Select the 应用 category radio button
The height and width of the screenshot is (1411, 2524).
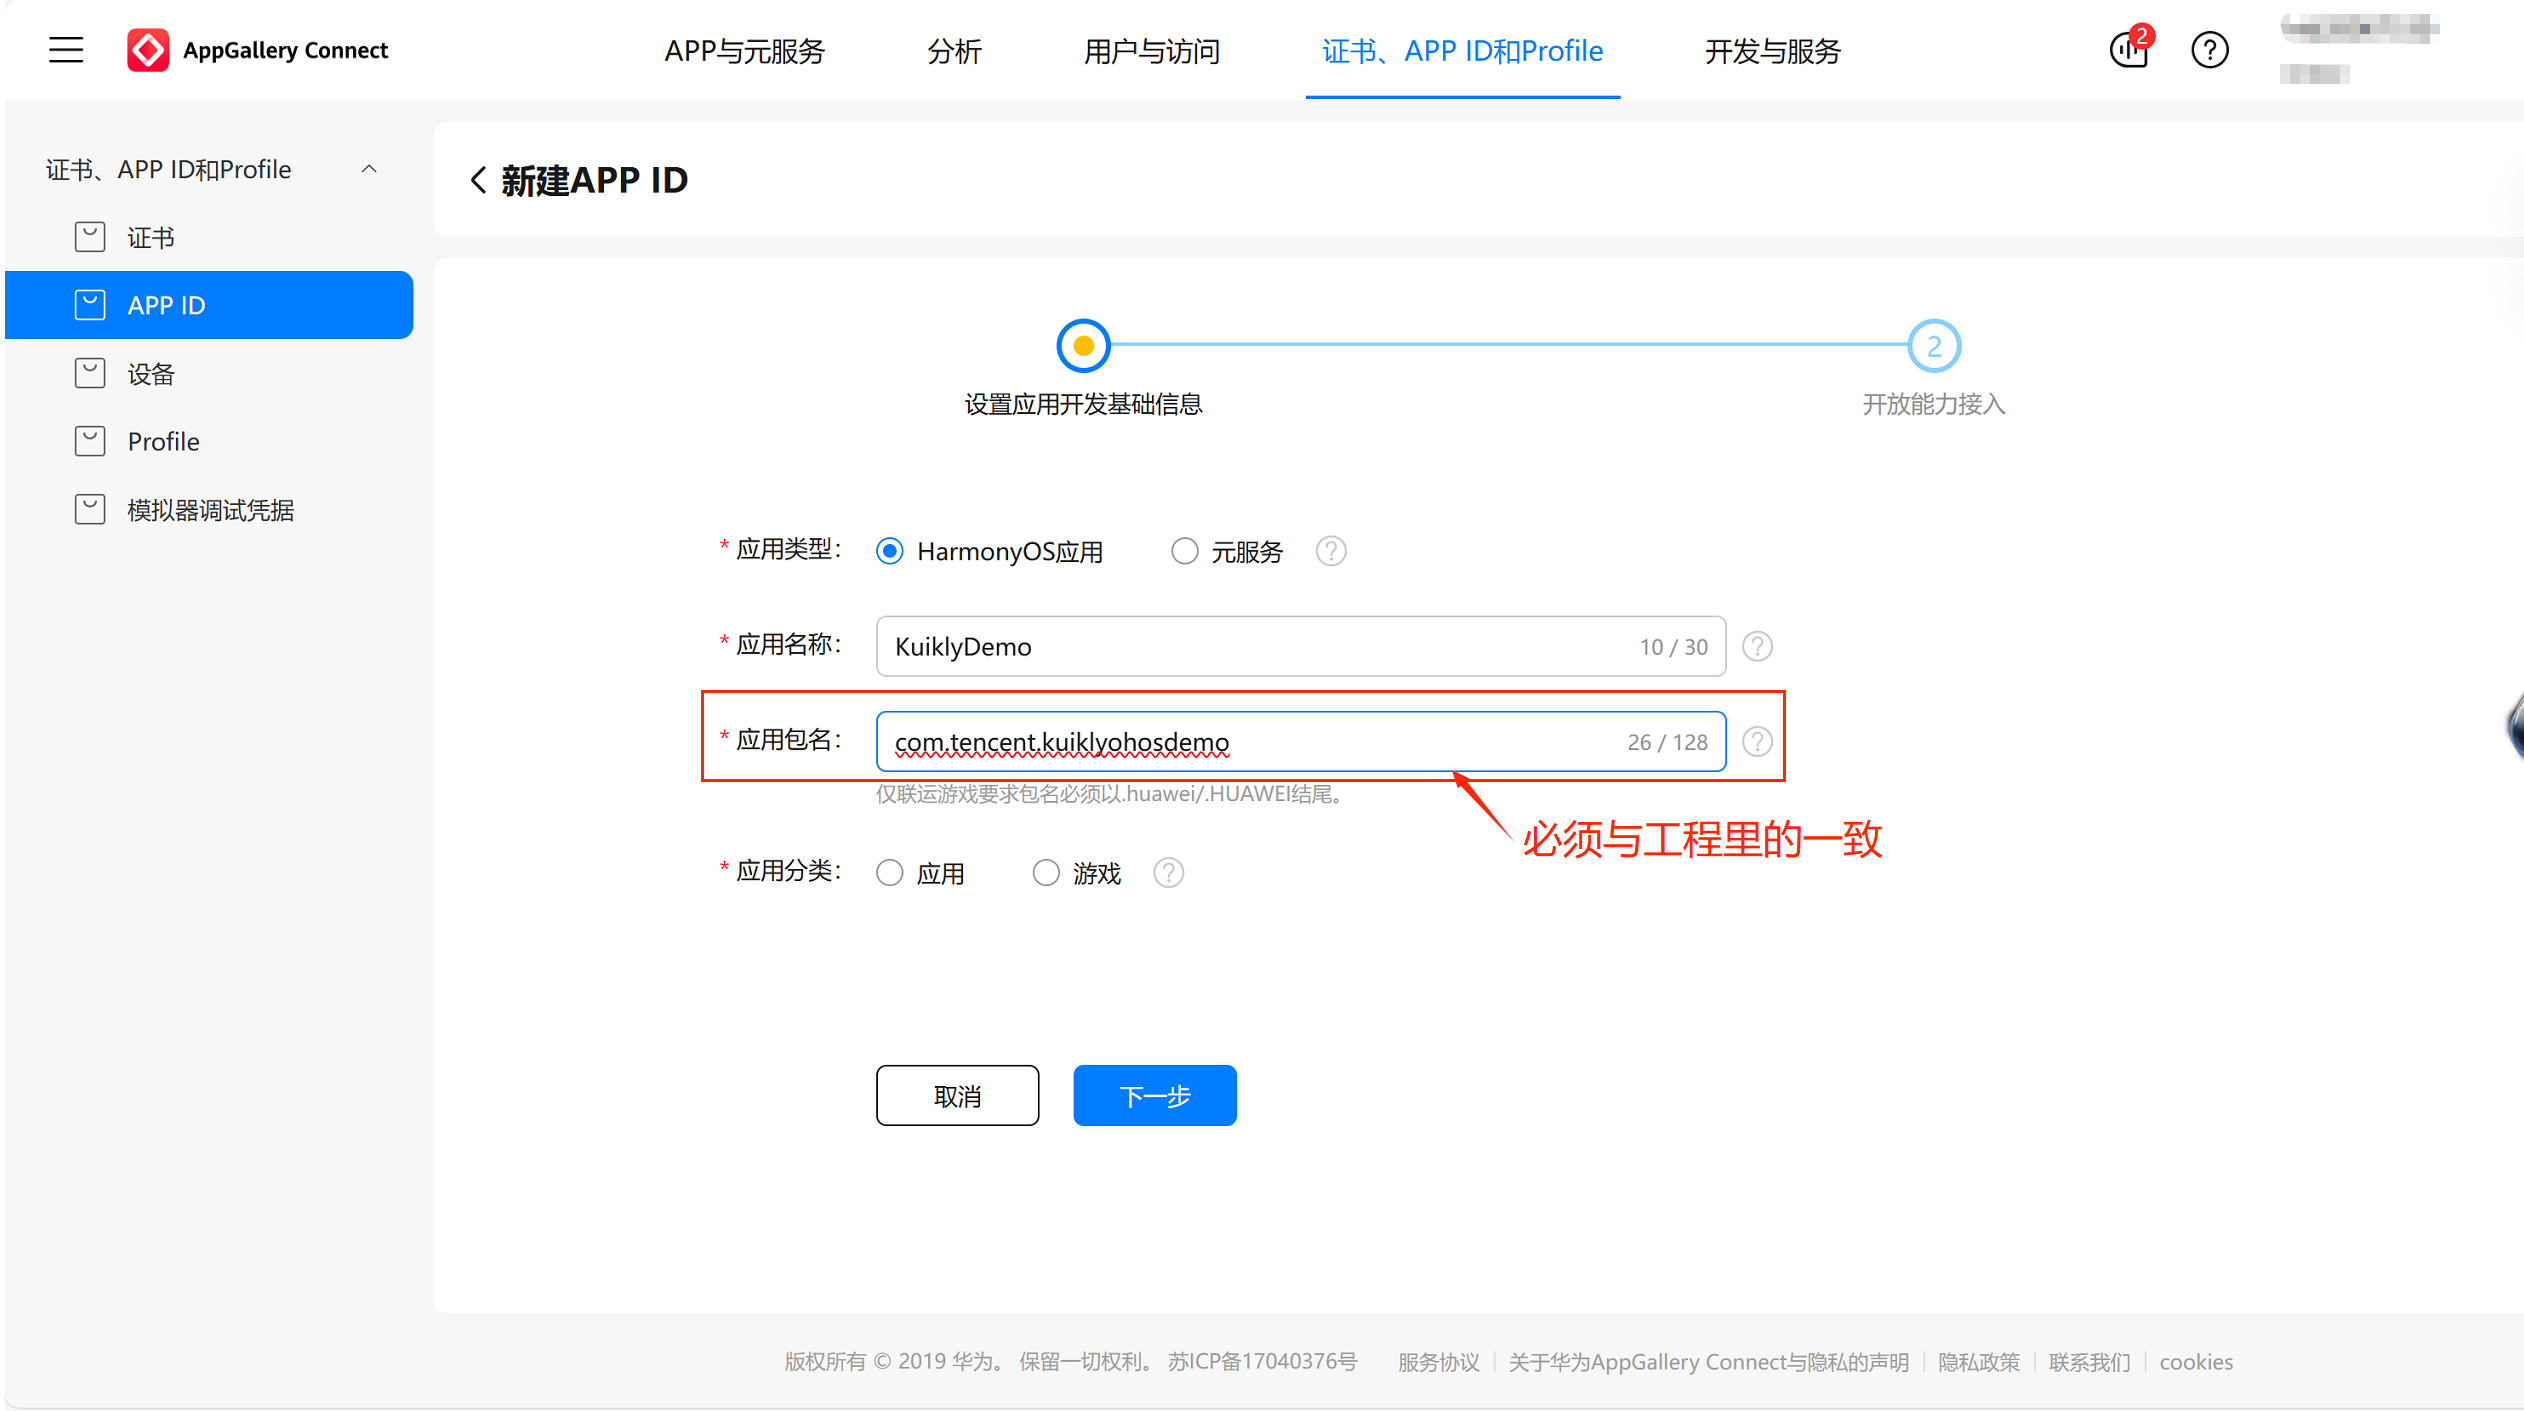point(889,873)
